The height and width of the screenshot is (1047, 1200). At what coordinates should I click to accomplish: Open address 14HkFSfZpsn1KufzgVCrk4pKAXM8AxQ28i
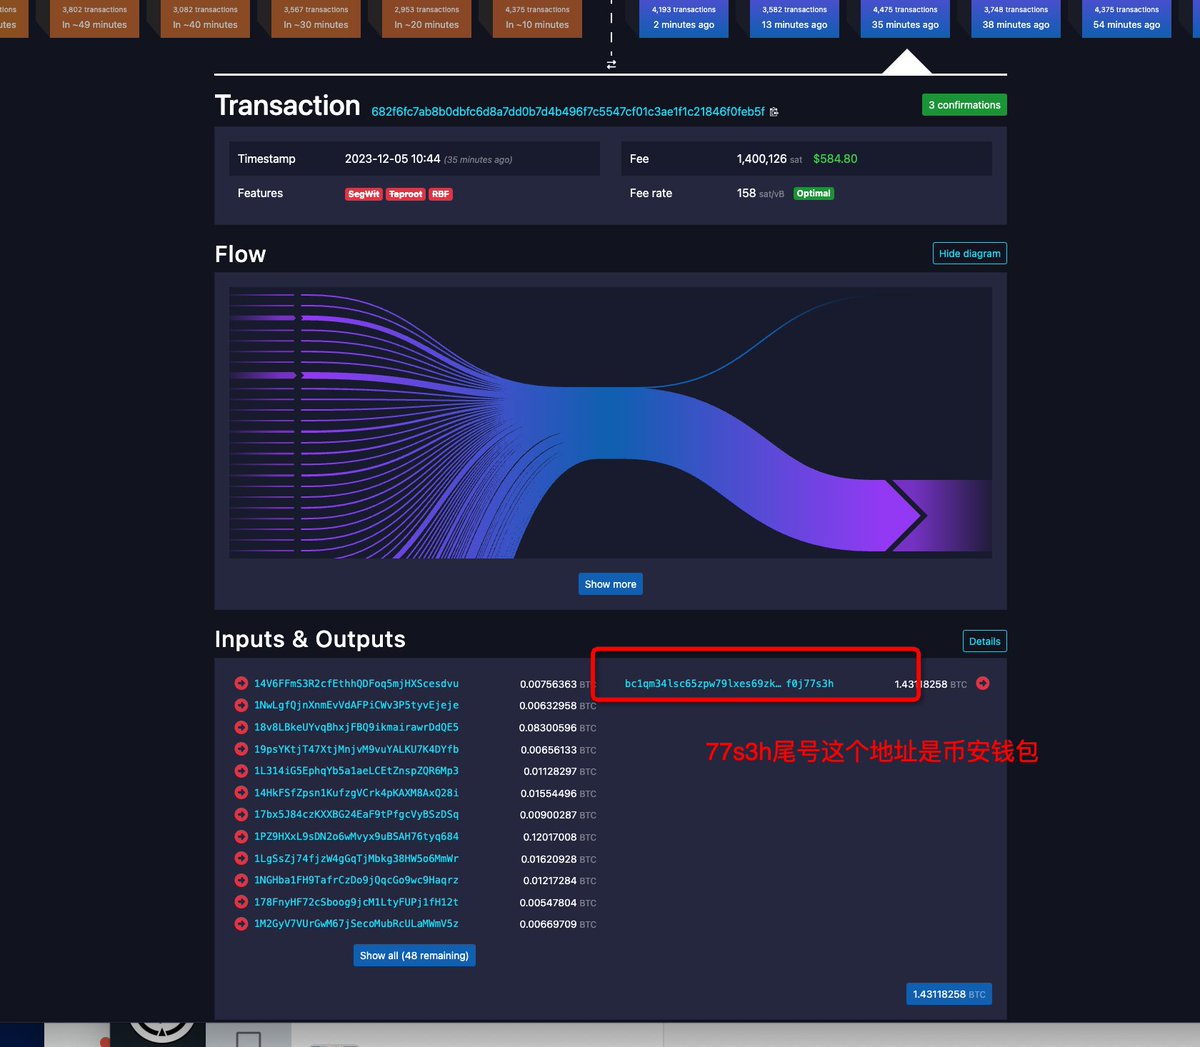coord(356,793)
